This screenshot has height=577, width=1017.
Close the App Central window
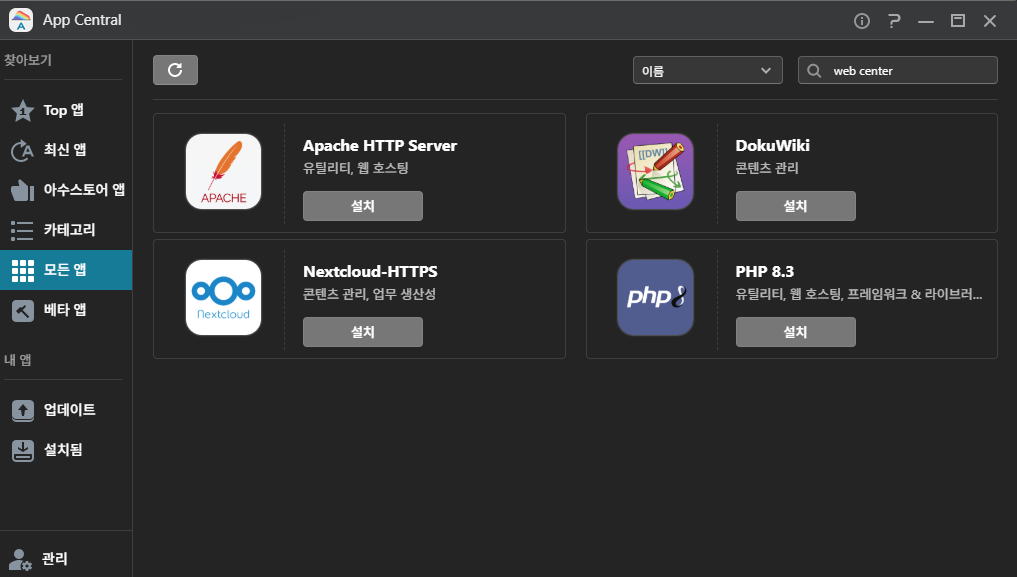[990, 21]
